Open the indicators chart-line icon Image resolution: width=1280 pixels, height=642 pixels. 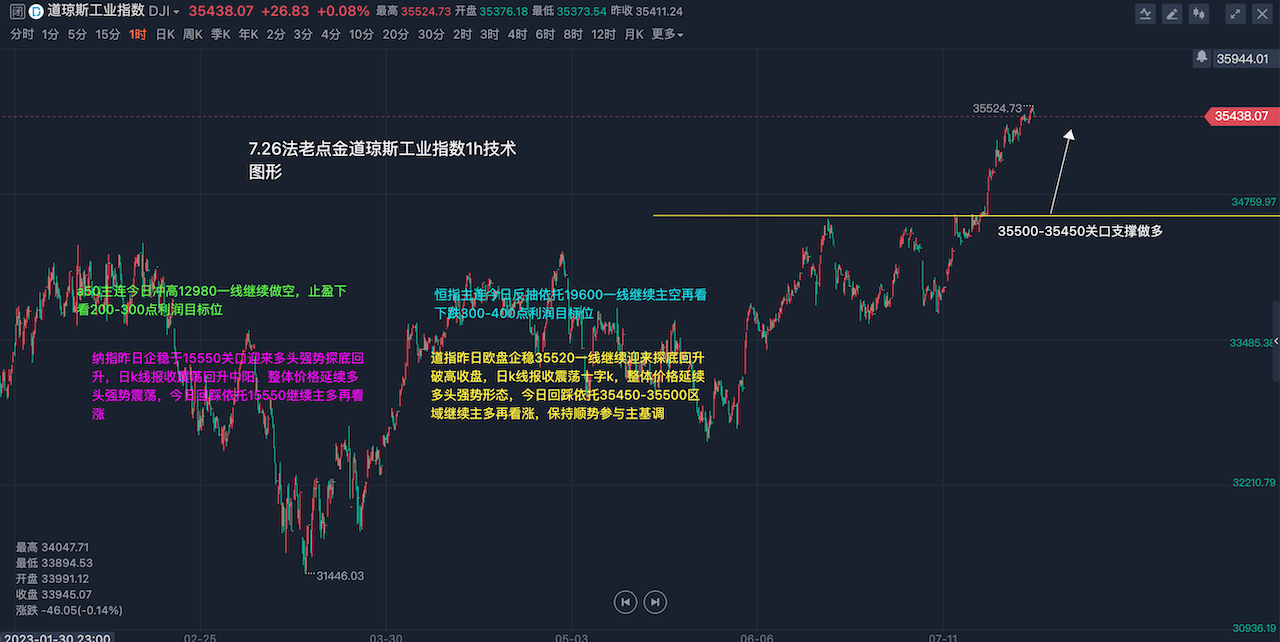(x=1146, y=13)
